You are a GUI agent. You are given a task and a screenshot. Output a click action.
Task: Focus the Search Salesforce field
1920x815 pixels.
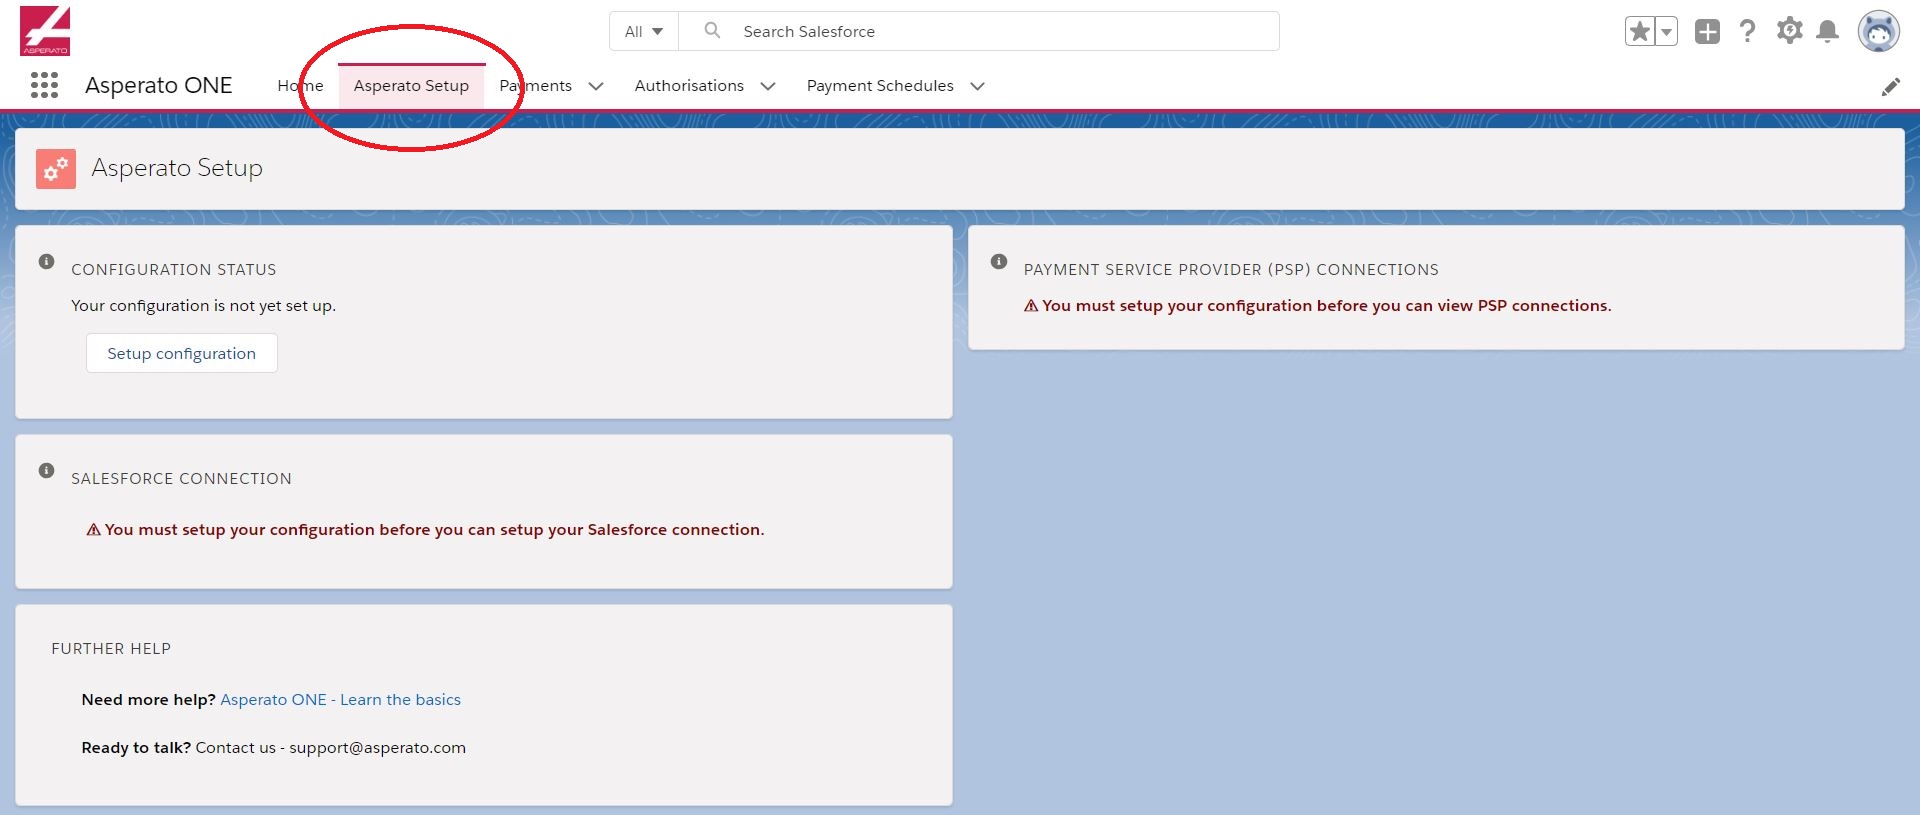point(979,31)
